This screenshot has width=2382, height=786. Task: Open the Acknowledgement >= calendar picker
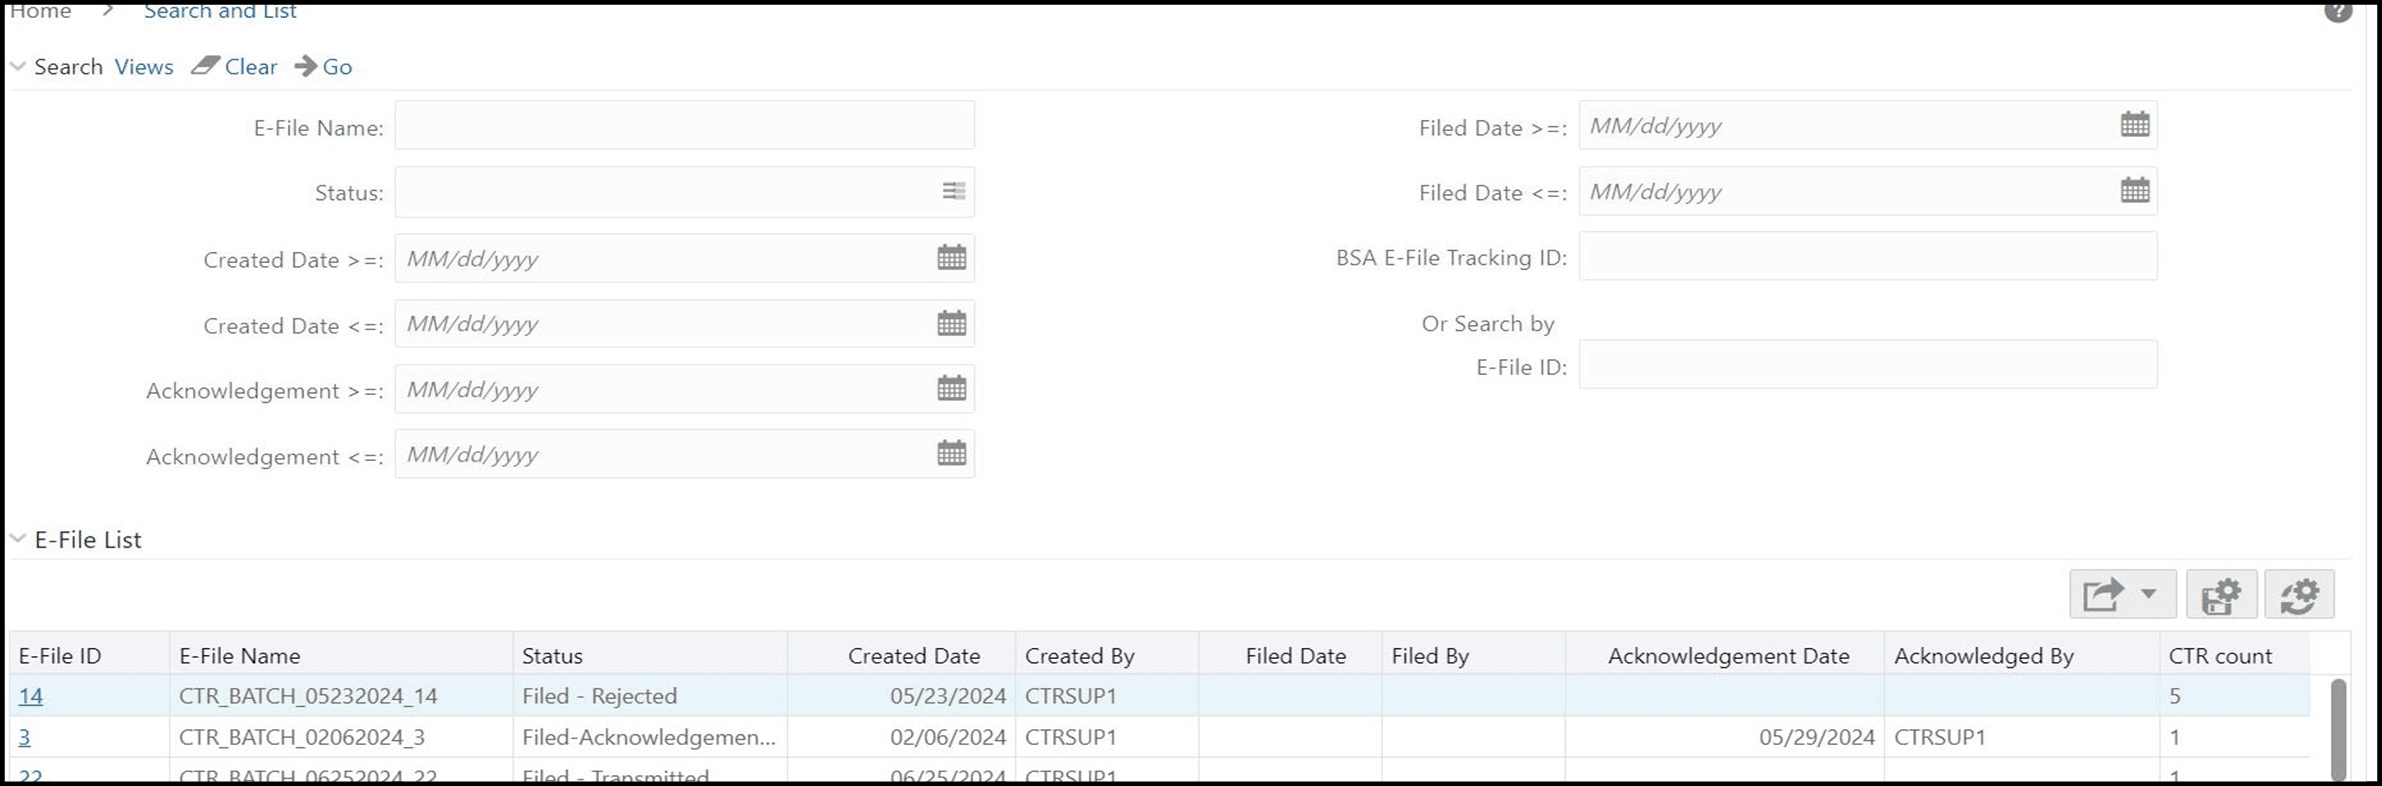pyautogui.click(x=951, y=388)
